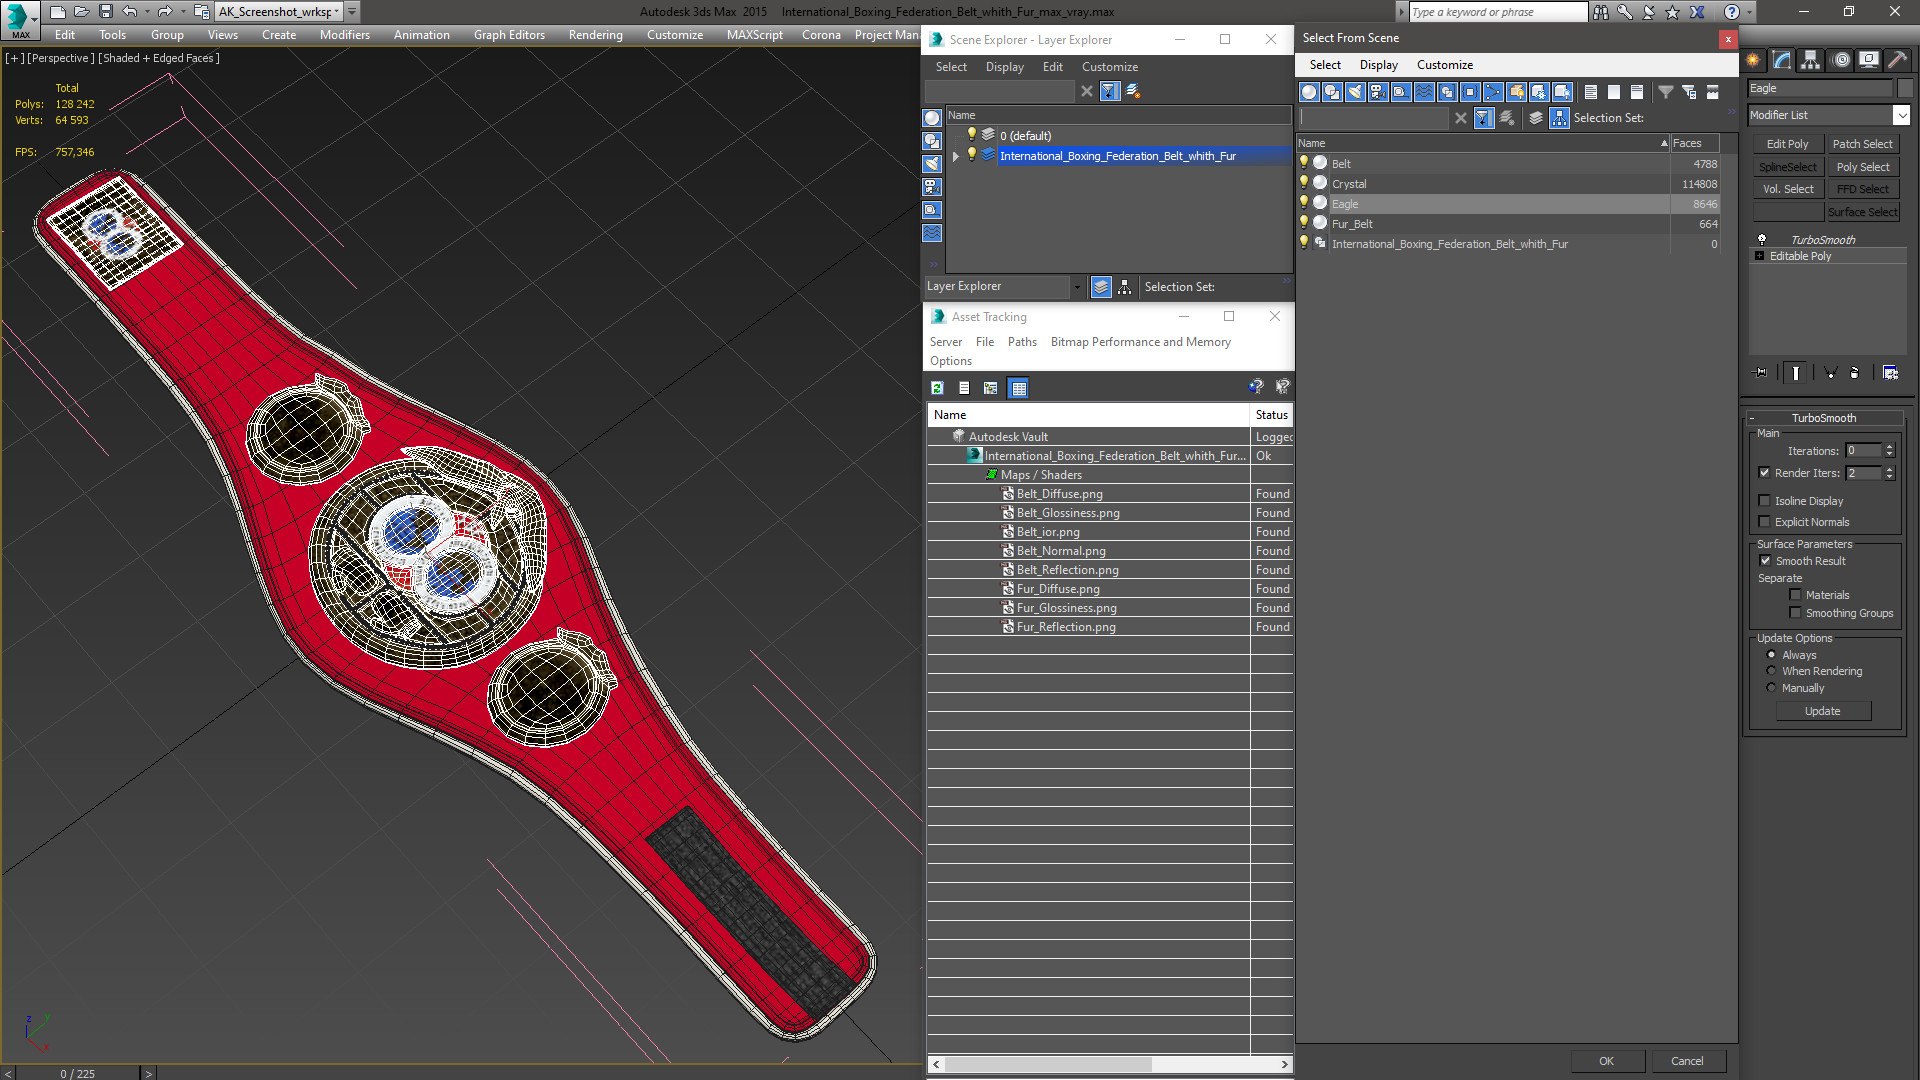The height and width of the screenshot is (1080, 1920).
Task: Switch to sort by hierarchy in Select From Scene
Action: (x=1560, y=118)
